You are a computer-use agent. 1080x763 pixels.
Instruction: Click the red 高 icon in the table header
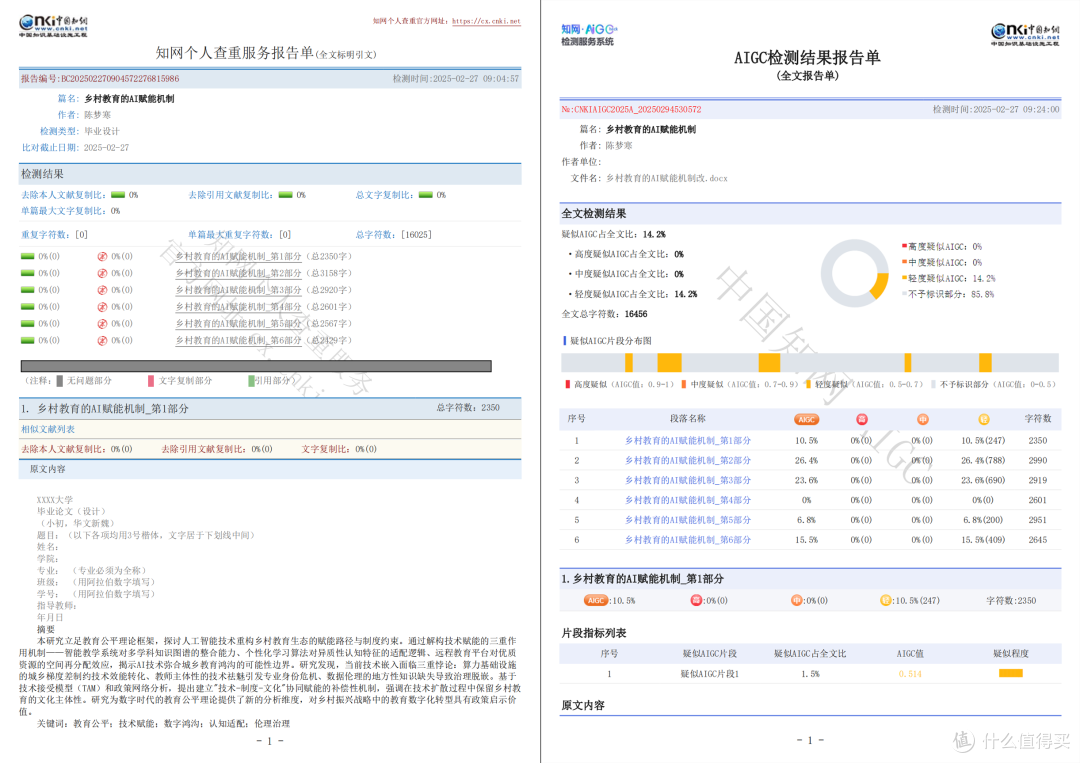pyautogui.click(x=862, y=419)
